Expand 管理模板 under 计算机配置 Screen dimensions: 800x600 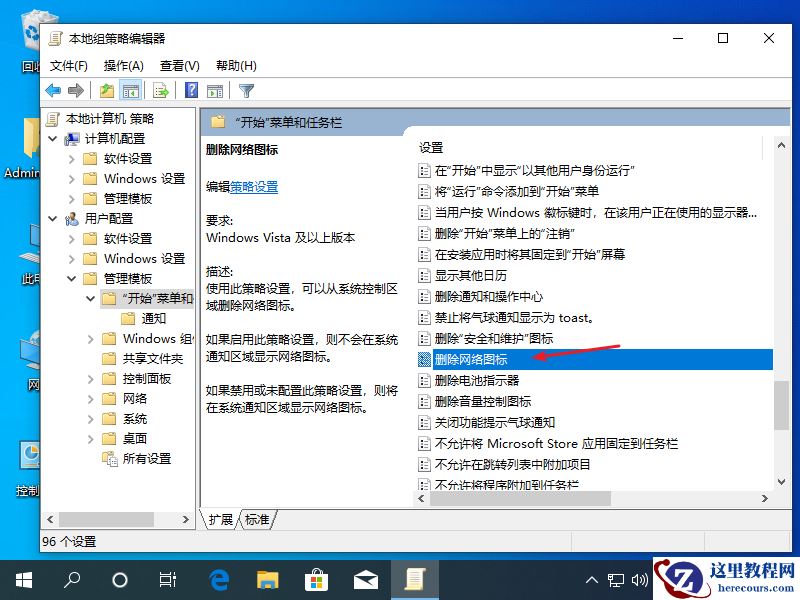click(72, 198)
